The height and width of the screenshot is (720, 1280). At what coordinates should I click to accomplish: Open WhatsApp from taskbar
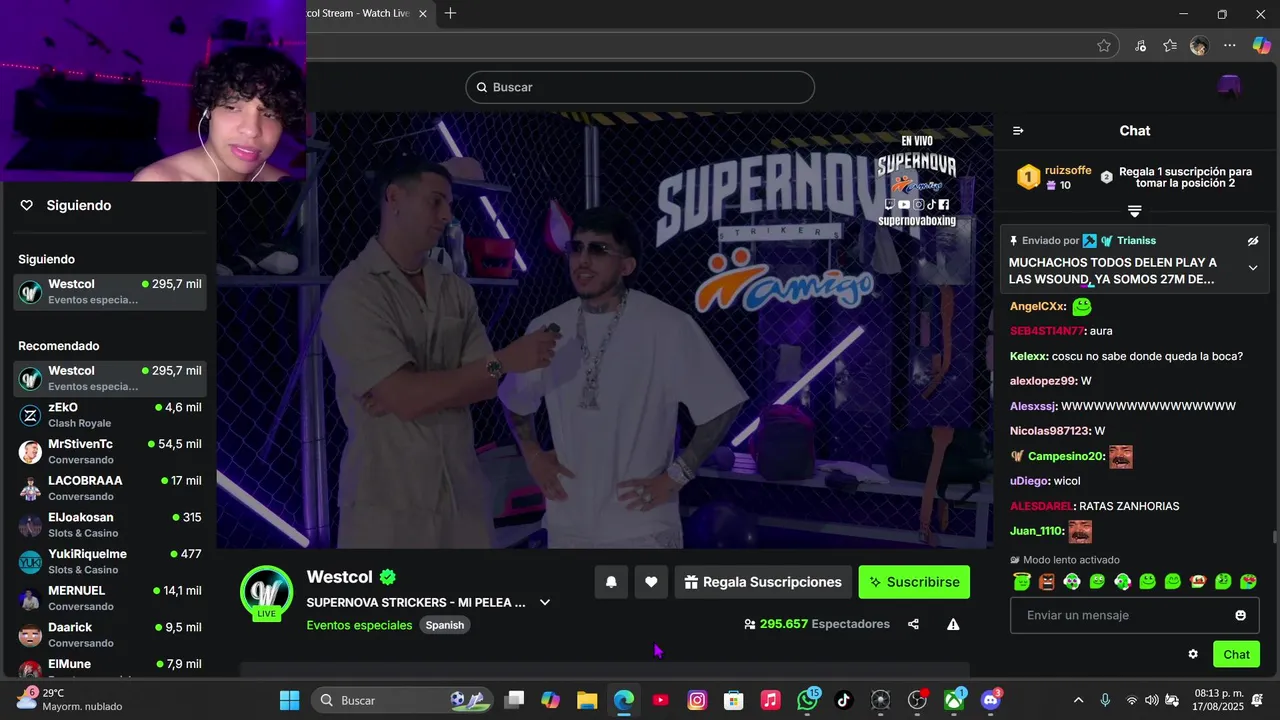coord(807,700)
